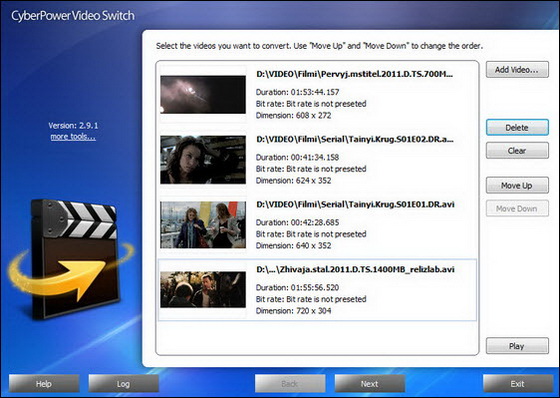Select the Tainyi.Krug.S01E01 thumbnail
The height and width of the screenshot is (398, 560).
tap(203, 225)
